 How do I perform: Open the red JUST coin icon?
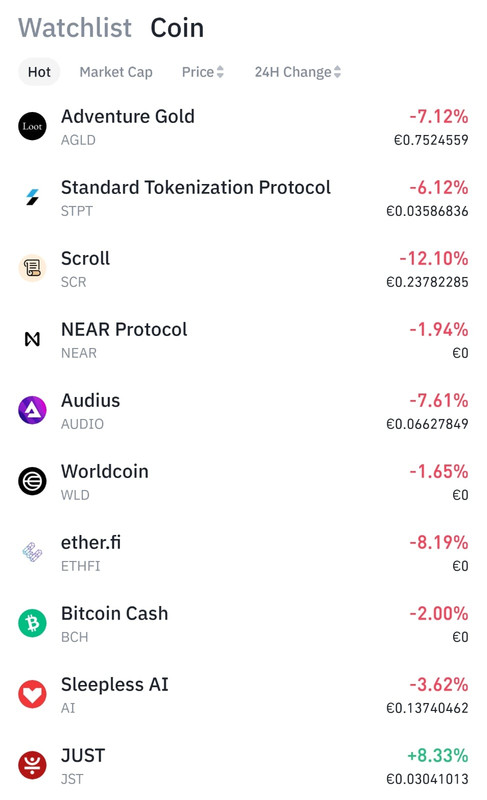point(32,765)
